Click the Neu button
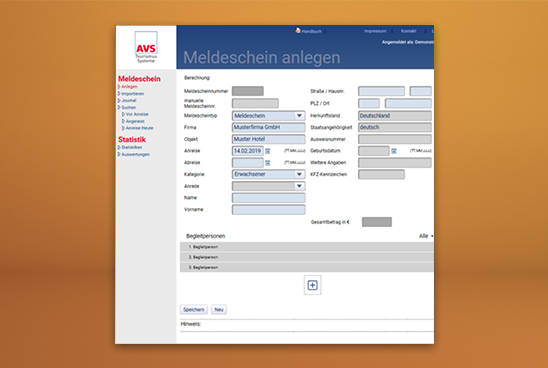This screenshot has height=368, width=548. point(219,310)
